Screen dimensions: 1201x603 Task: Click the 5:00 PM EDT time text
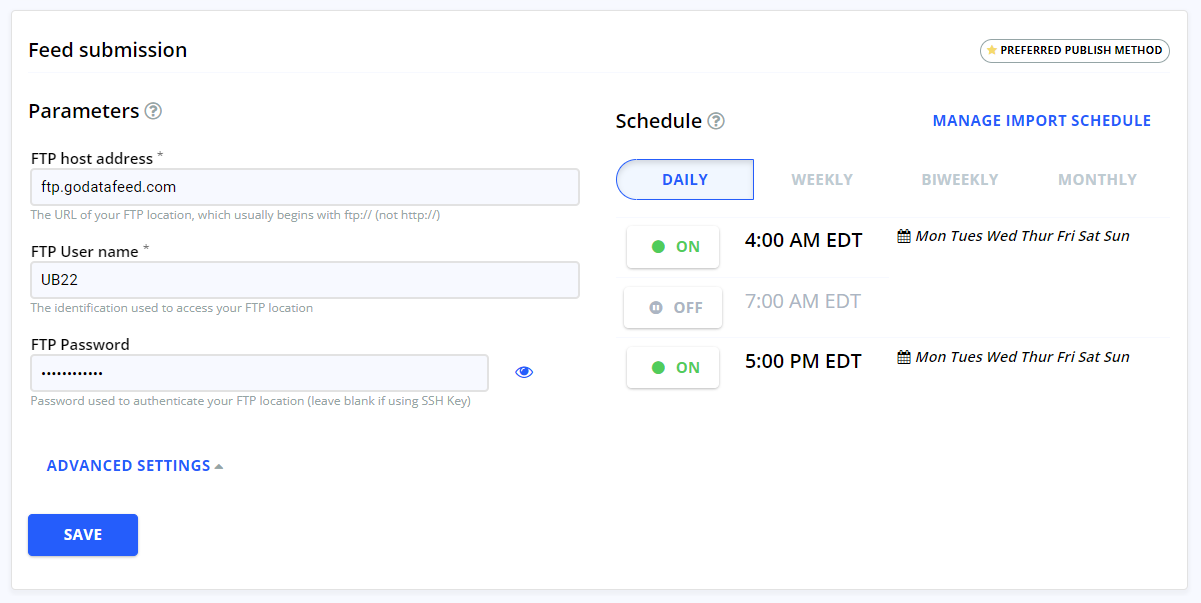[804, 362]
